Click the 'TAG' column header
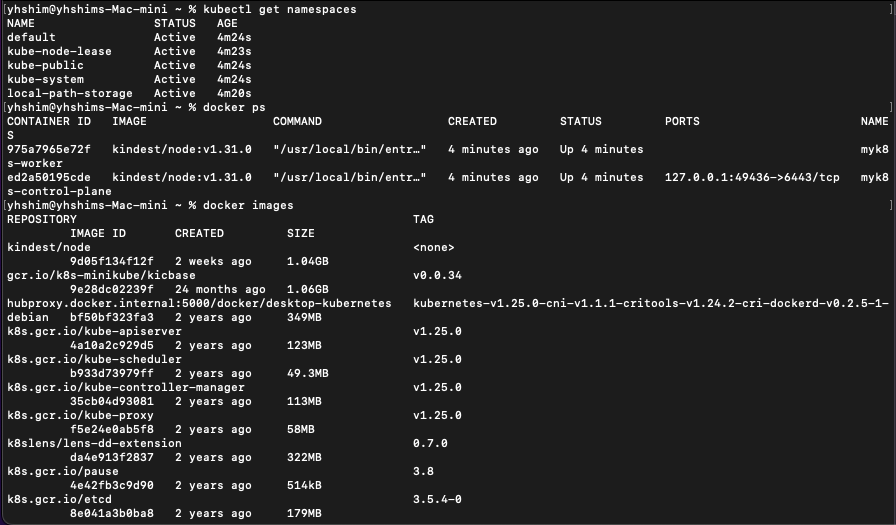896x525 pixels. (x=423, y=219)
